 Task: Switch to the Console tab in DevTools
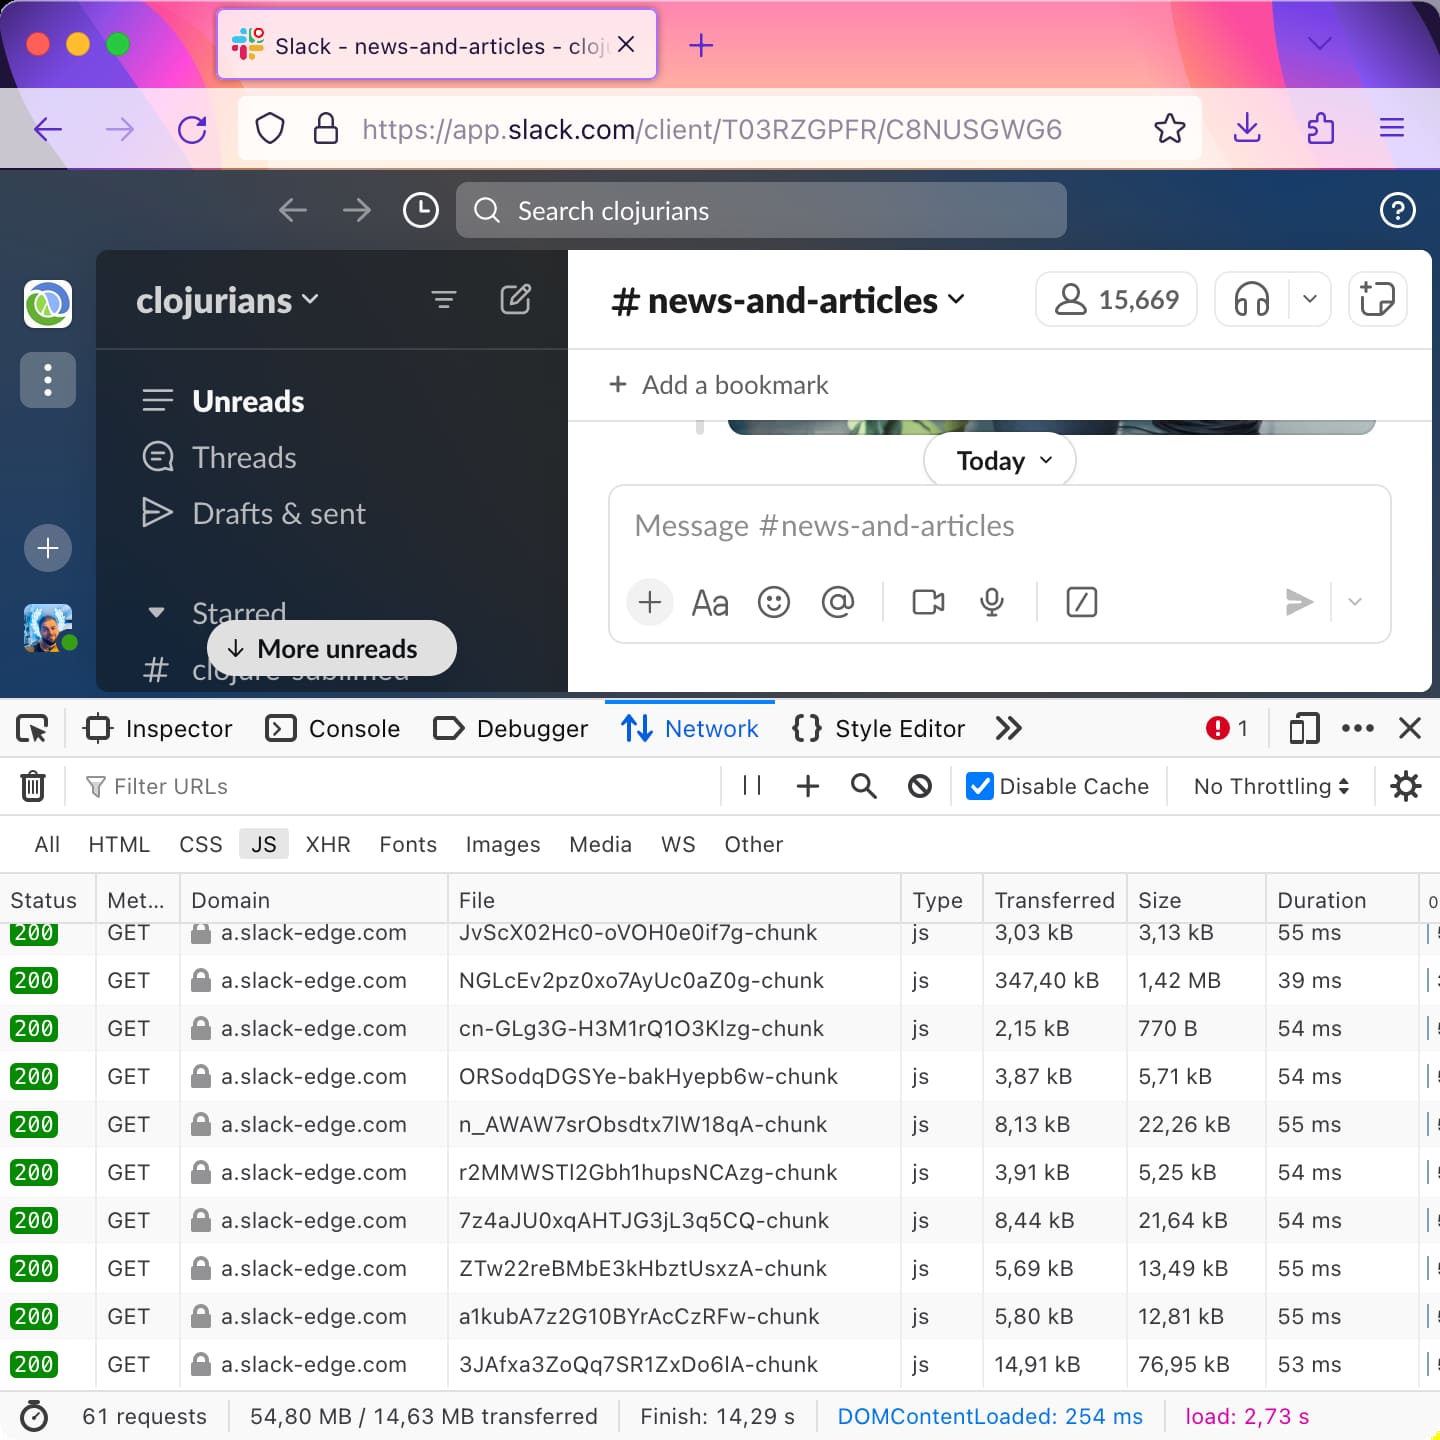point(333,728)
